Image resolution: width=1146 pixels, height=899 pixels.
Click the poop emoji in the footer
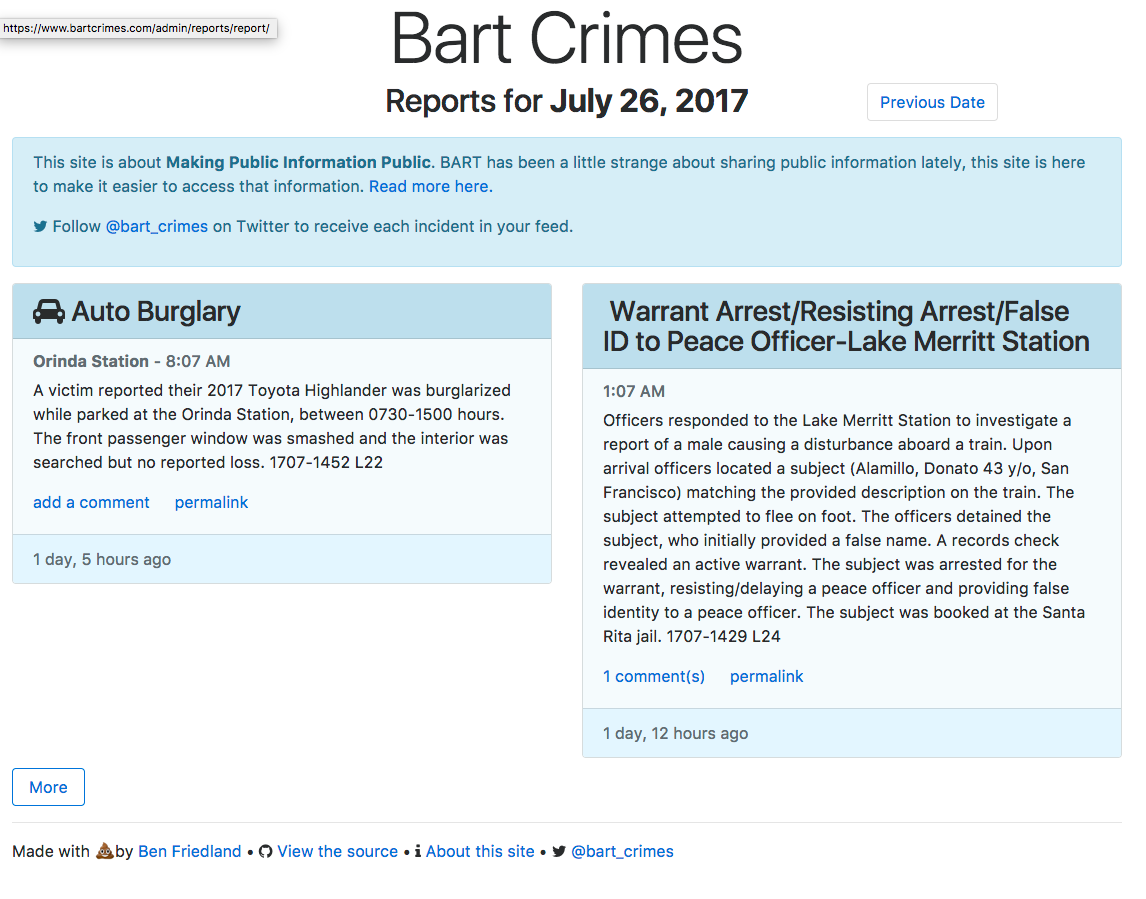[x=105, y=850]
